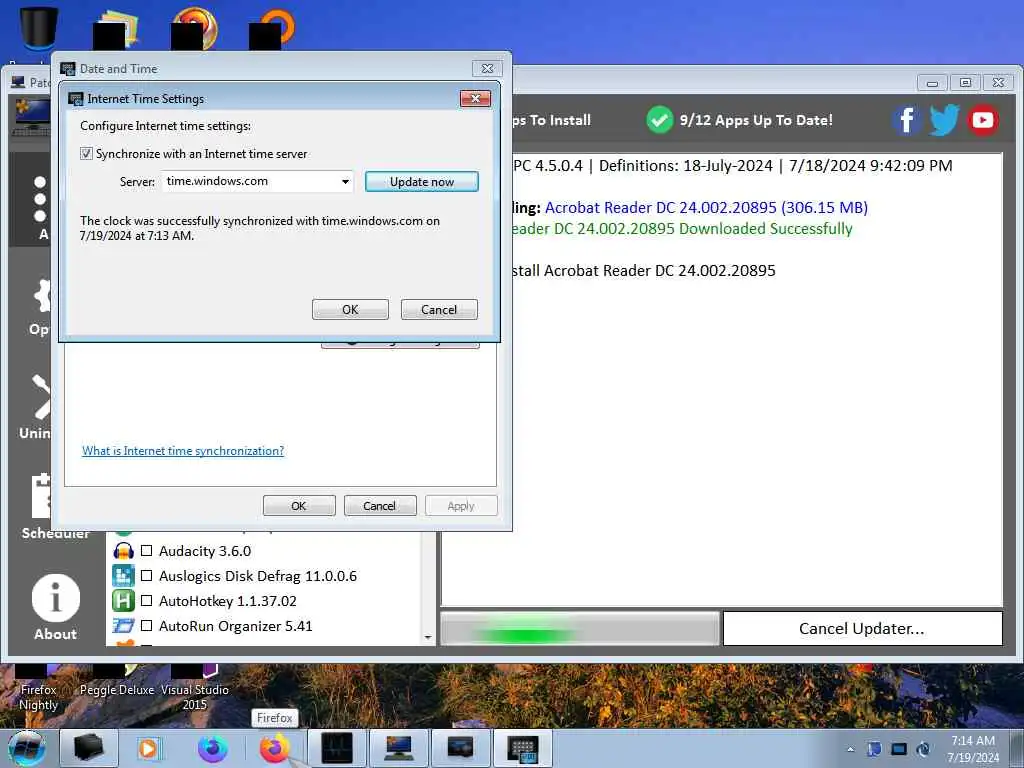Launch Firefox Nightly from the taskbar

pos(213,748)
